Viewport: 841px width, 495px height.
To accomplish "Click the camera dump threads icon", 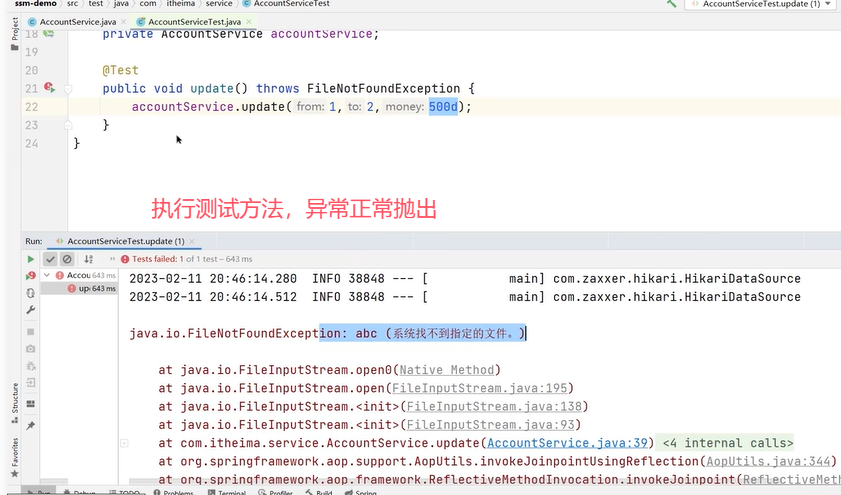I will tap(31, 349).
